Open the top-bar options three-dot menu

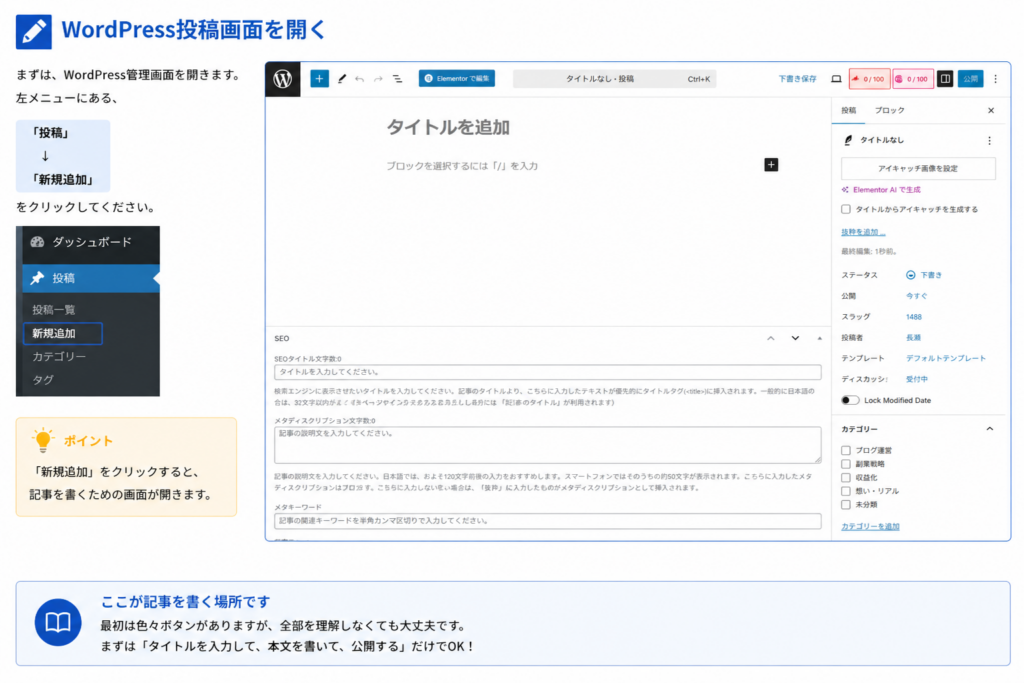pyautogui.click(x=995, y=79)
